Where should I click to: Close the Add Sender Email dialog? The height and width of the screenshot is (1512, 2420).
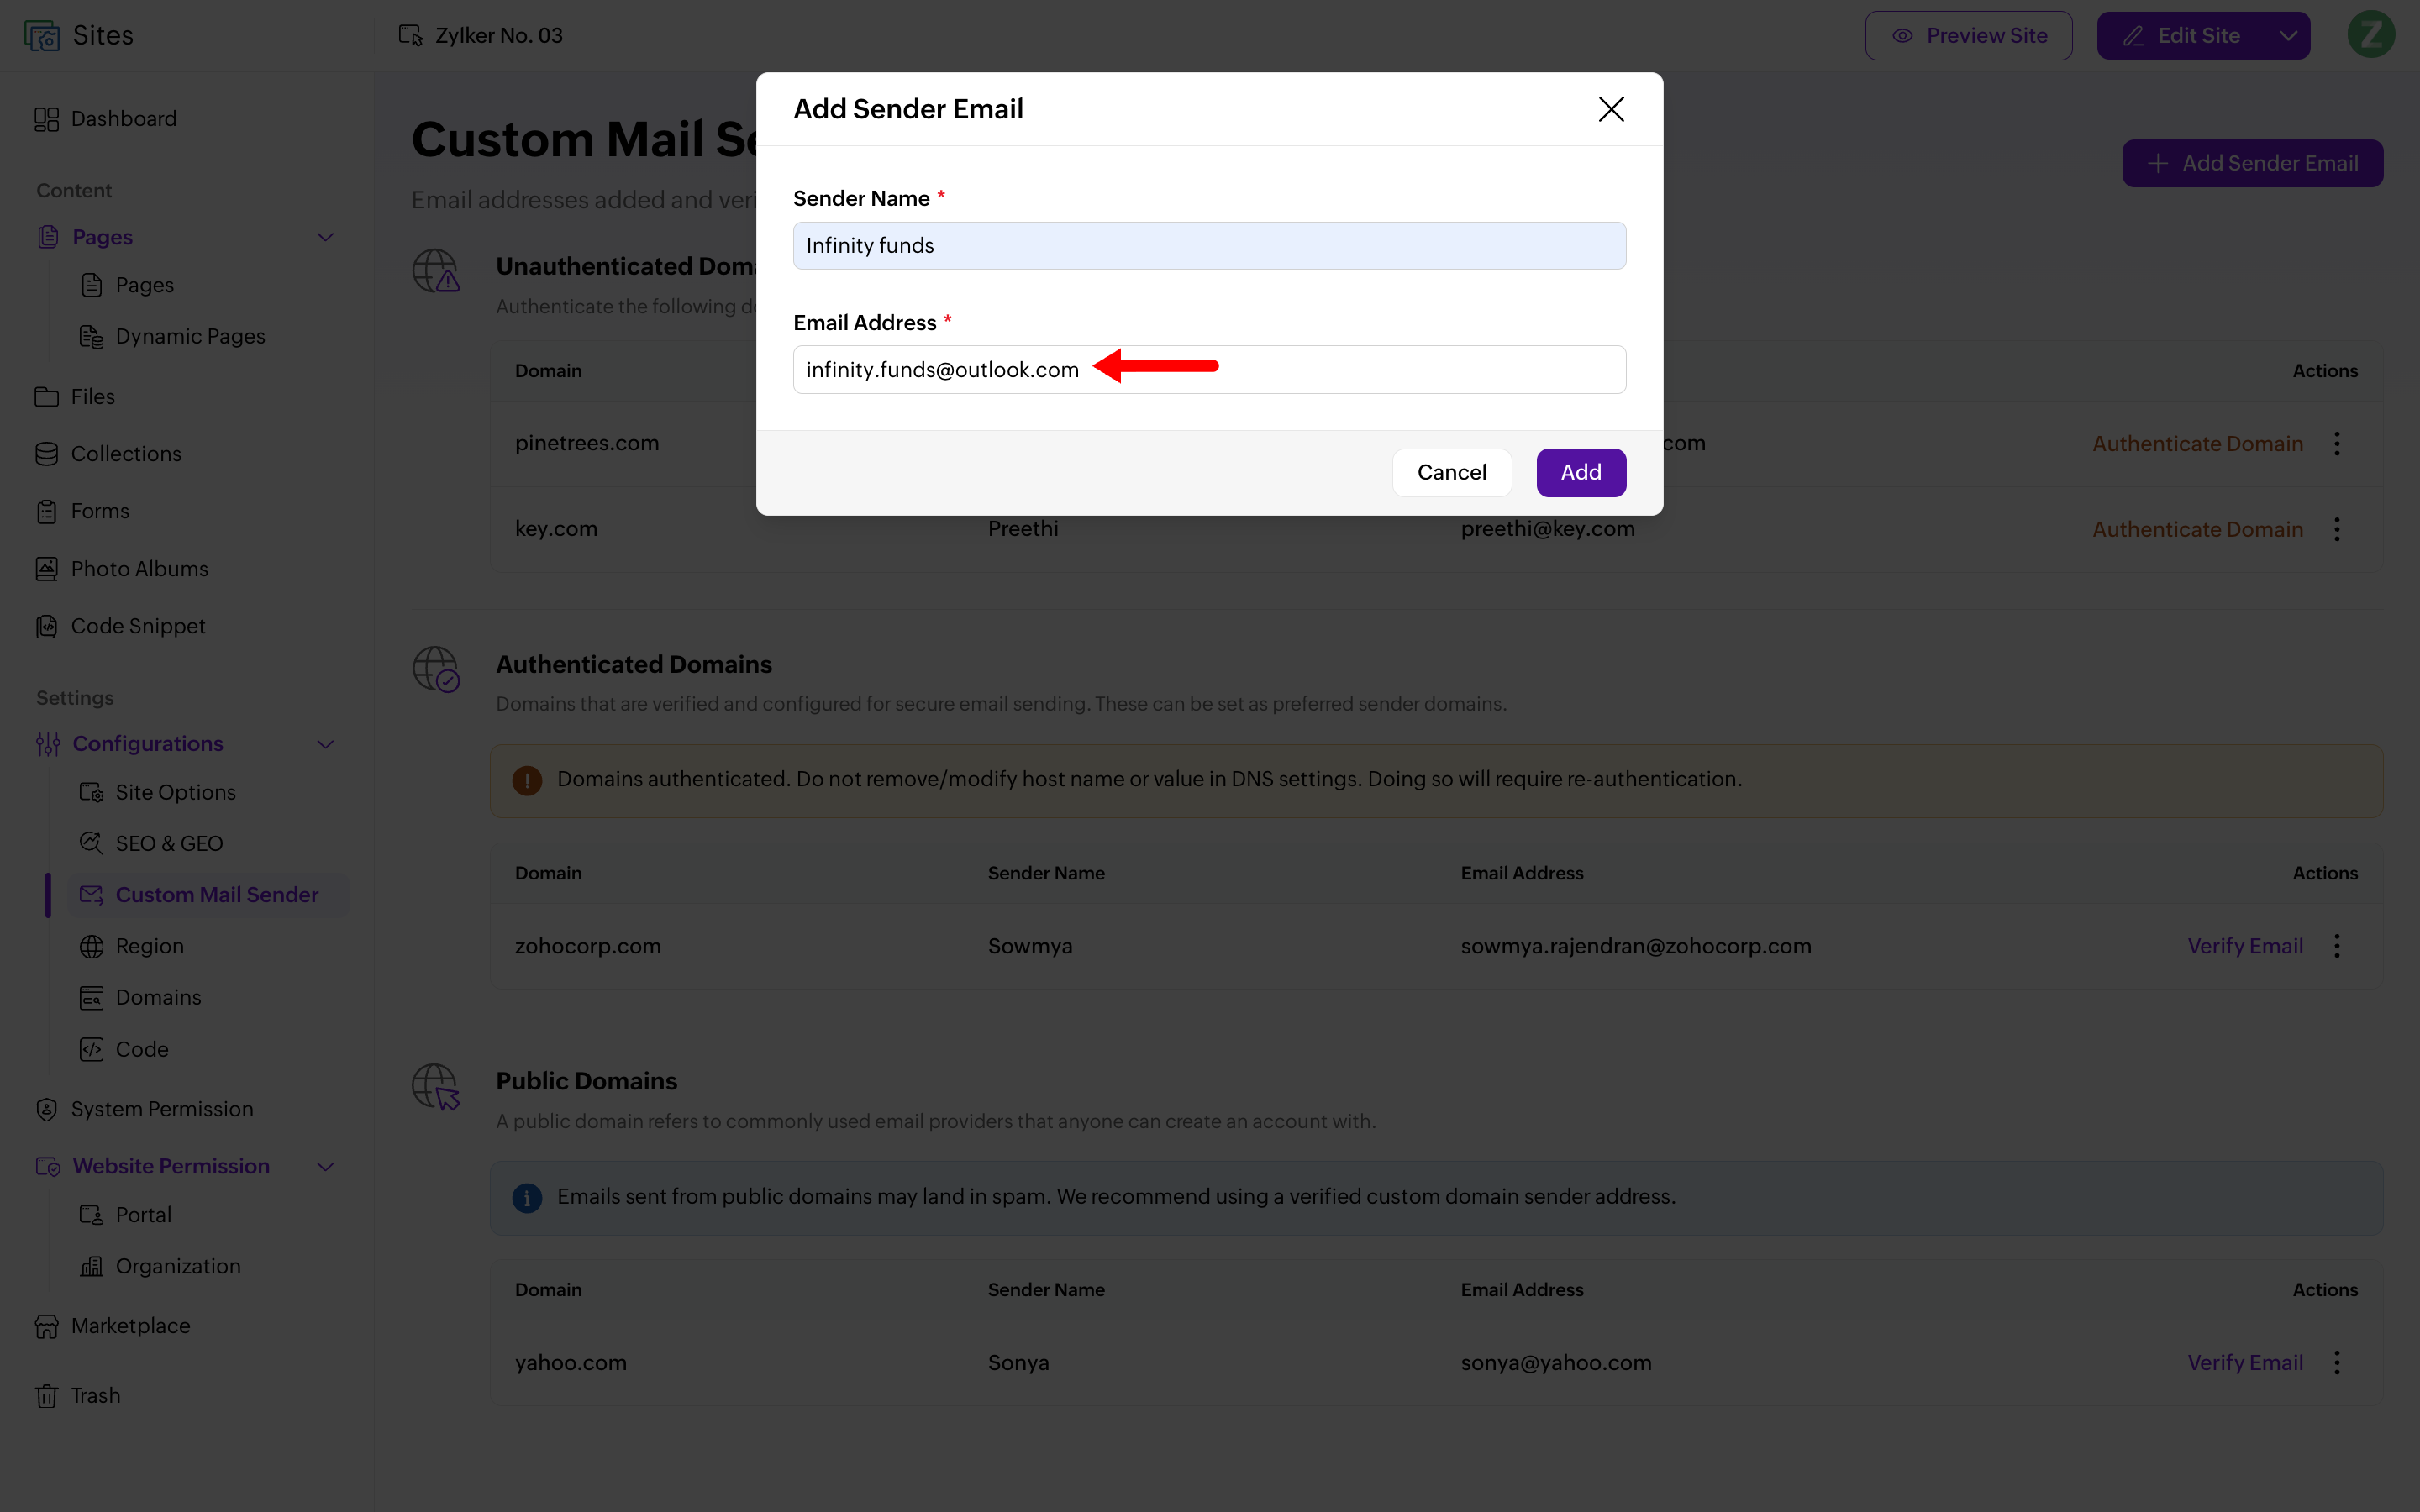tap(1611, 109)
